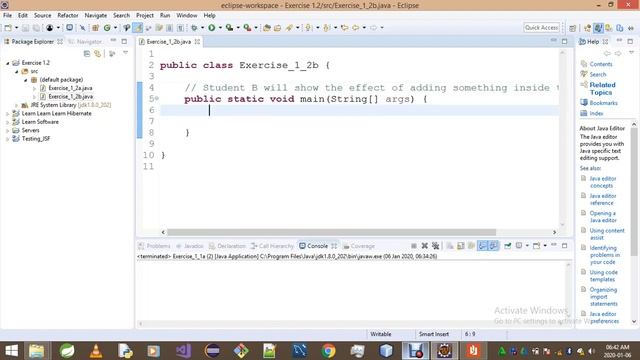Image resolution: width=640 pixels, height=360 pixels.
Task: Click the Pin Console icon
Action: click(507, 246)
